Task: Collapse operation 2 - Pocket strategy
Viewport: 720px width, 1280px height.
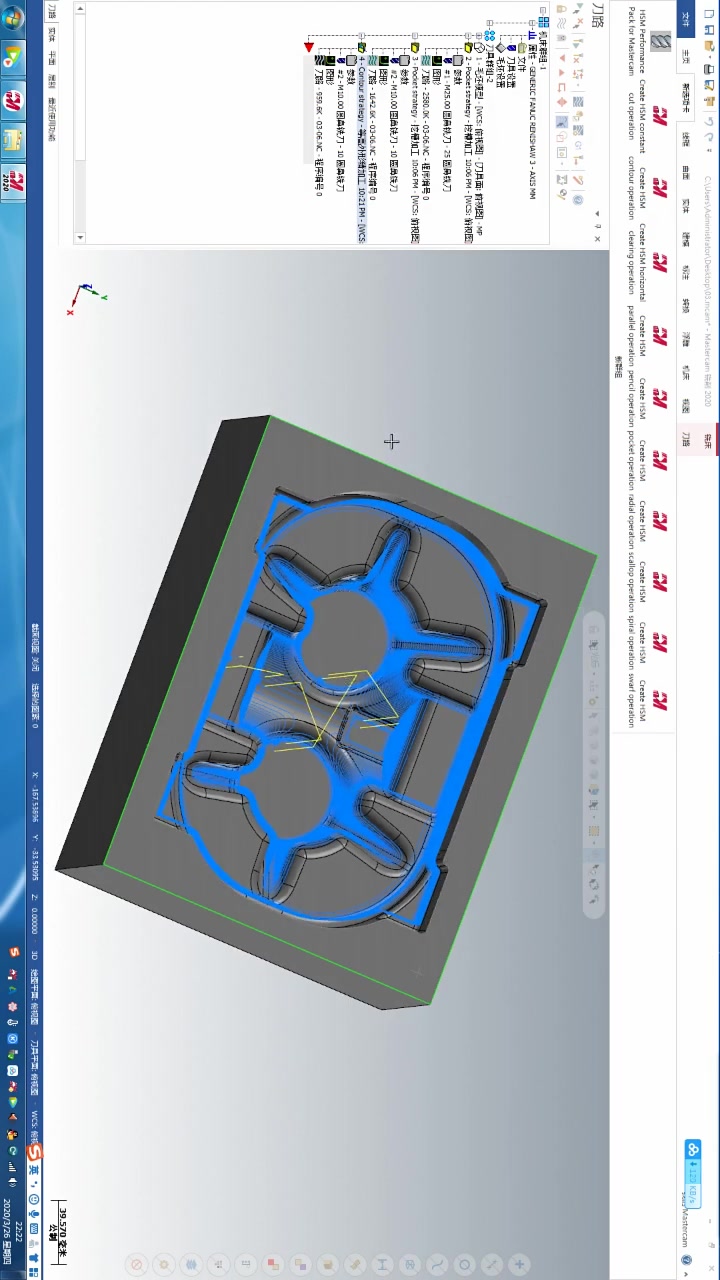Action: click(x=467, y=35)
